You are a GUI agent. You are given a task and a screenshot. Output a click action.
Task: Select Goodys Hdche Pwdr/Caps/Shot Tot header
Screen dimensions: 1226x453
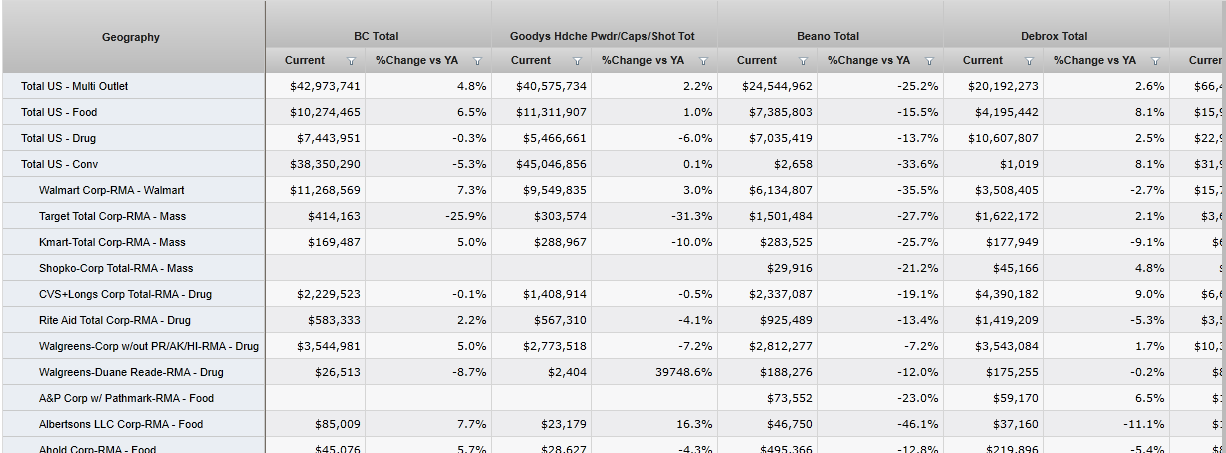(602, 36)
